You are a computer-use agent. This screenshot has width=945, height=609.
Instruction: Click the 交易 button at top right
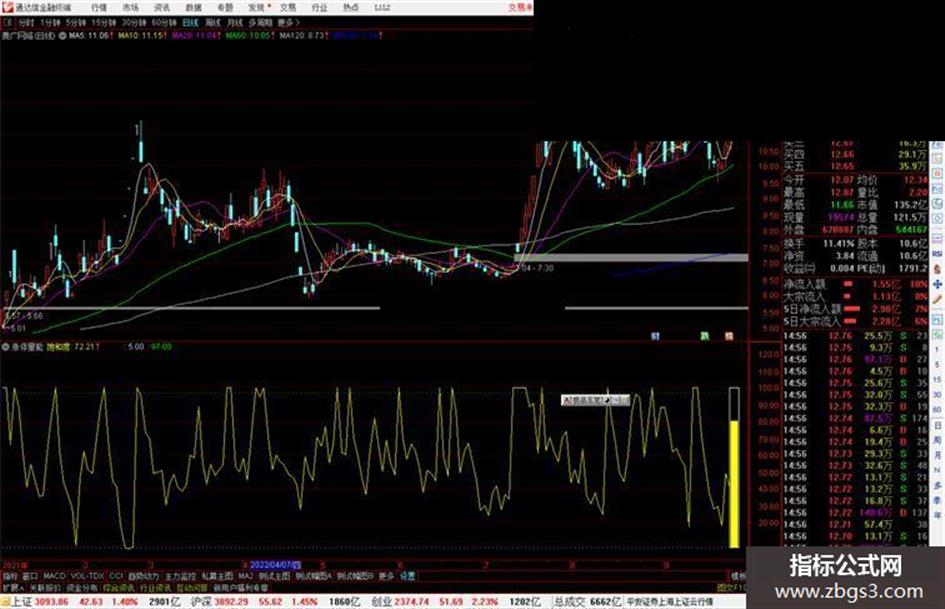(x=521, y=8)
